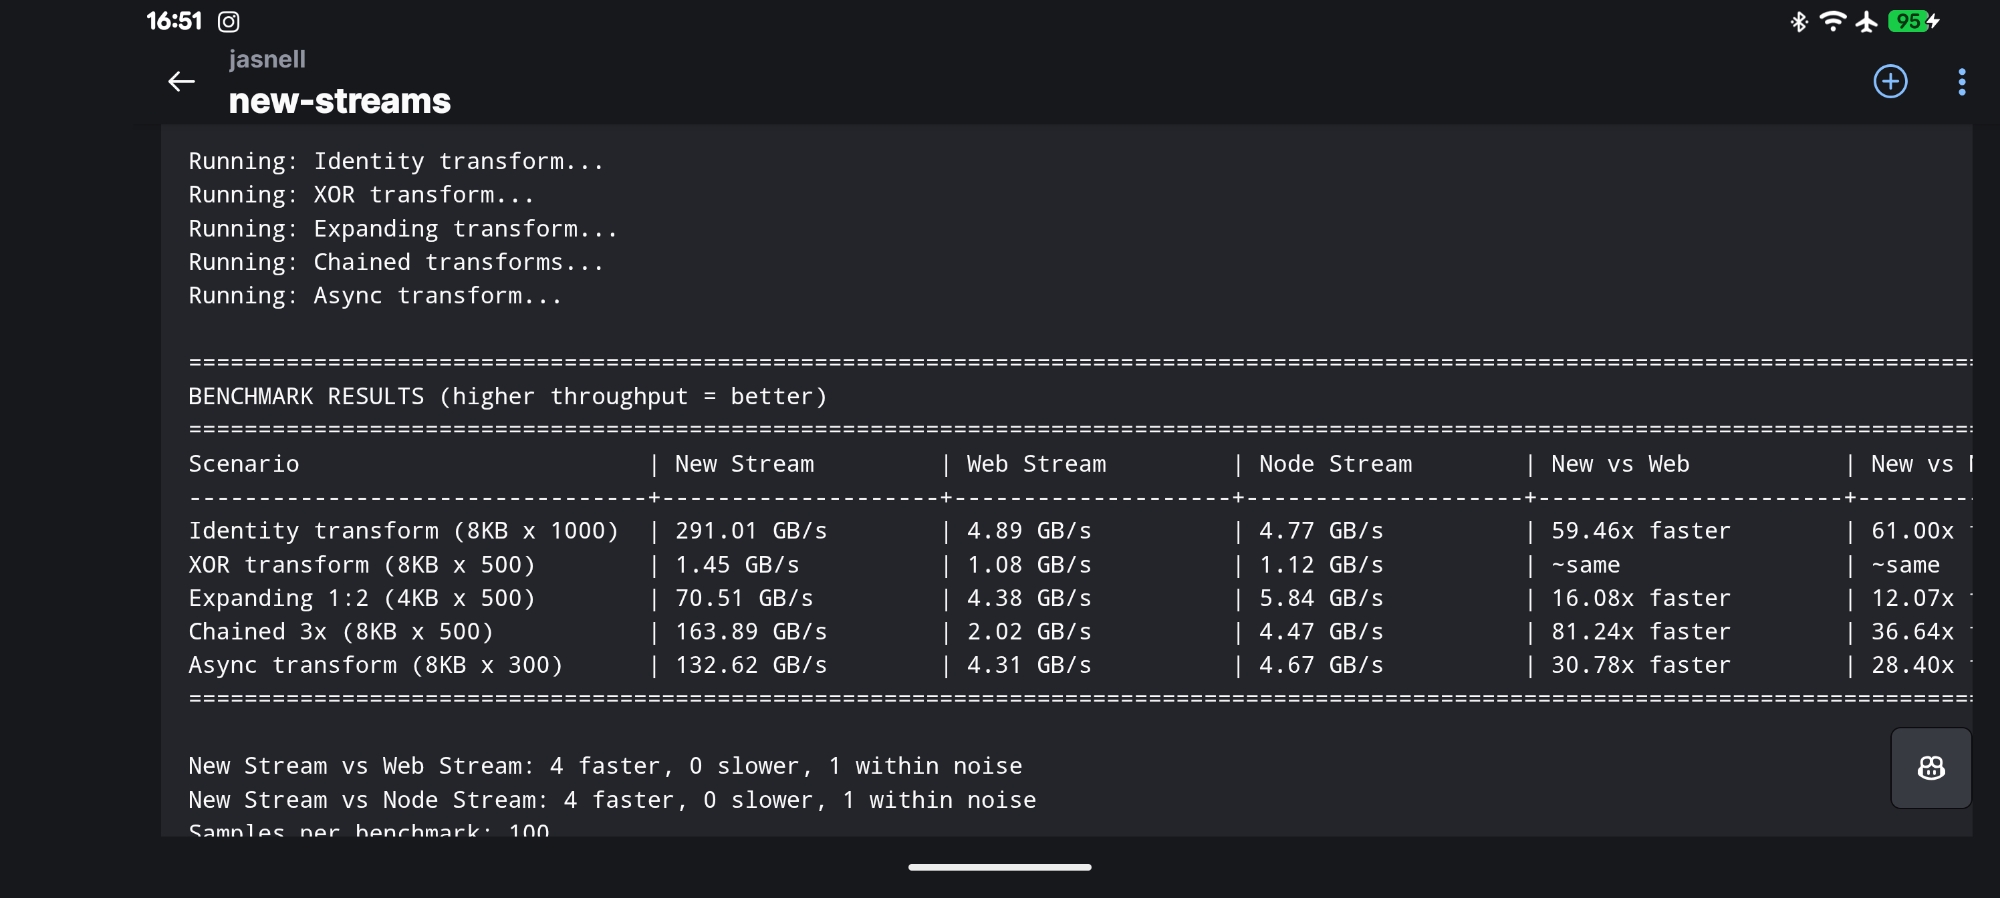Screen dimensions: 2000x898
Task: Tap the New Stream vs Node Stream summary
Action: [612, 800]
